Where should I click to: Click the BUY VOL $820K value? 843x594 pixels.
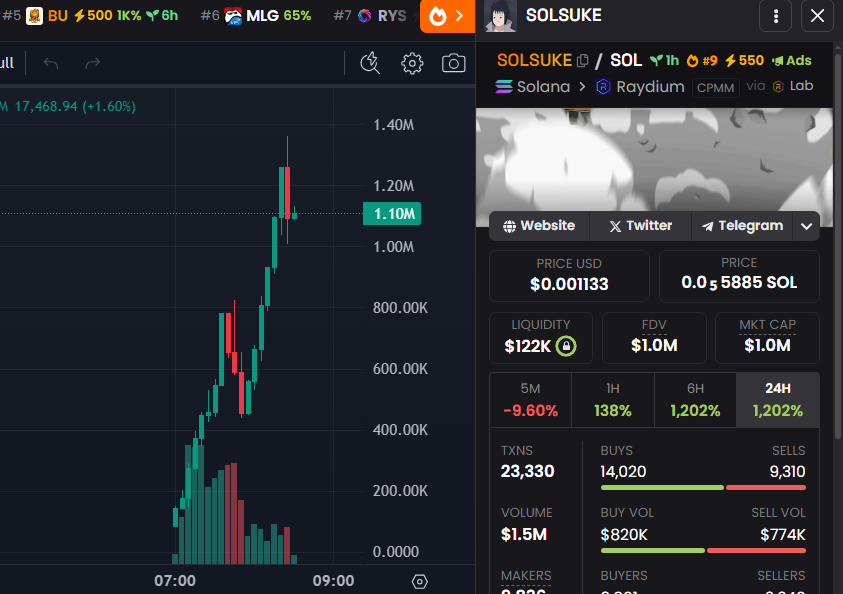pyautogui.click(x=624, y=535)
